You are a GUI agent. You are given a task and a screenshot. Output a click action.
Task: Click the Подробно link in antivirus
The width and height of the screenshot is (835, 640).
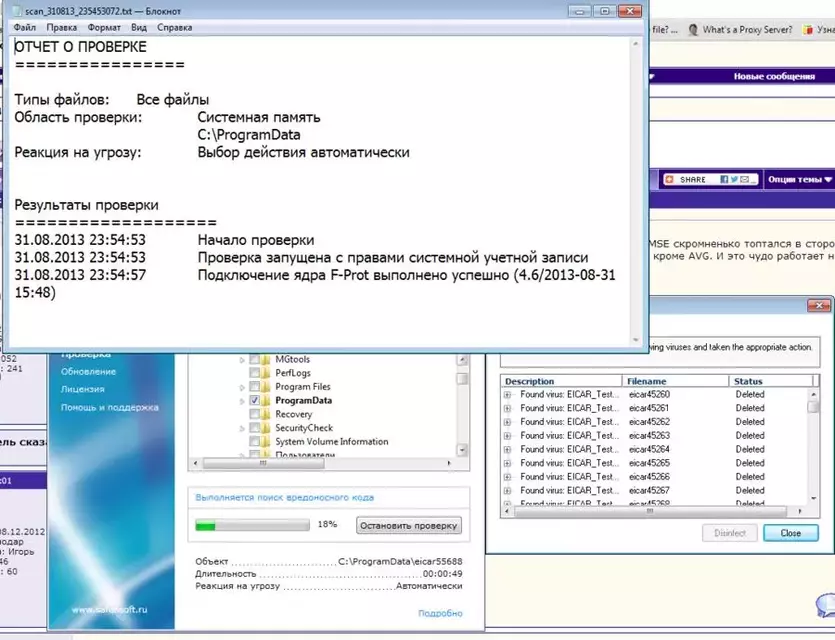tap(440, 613)
